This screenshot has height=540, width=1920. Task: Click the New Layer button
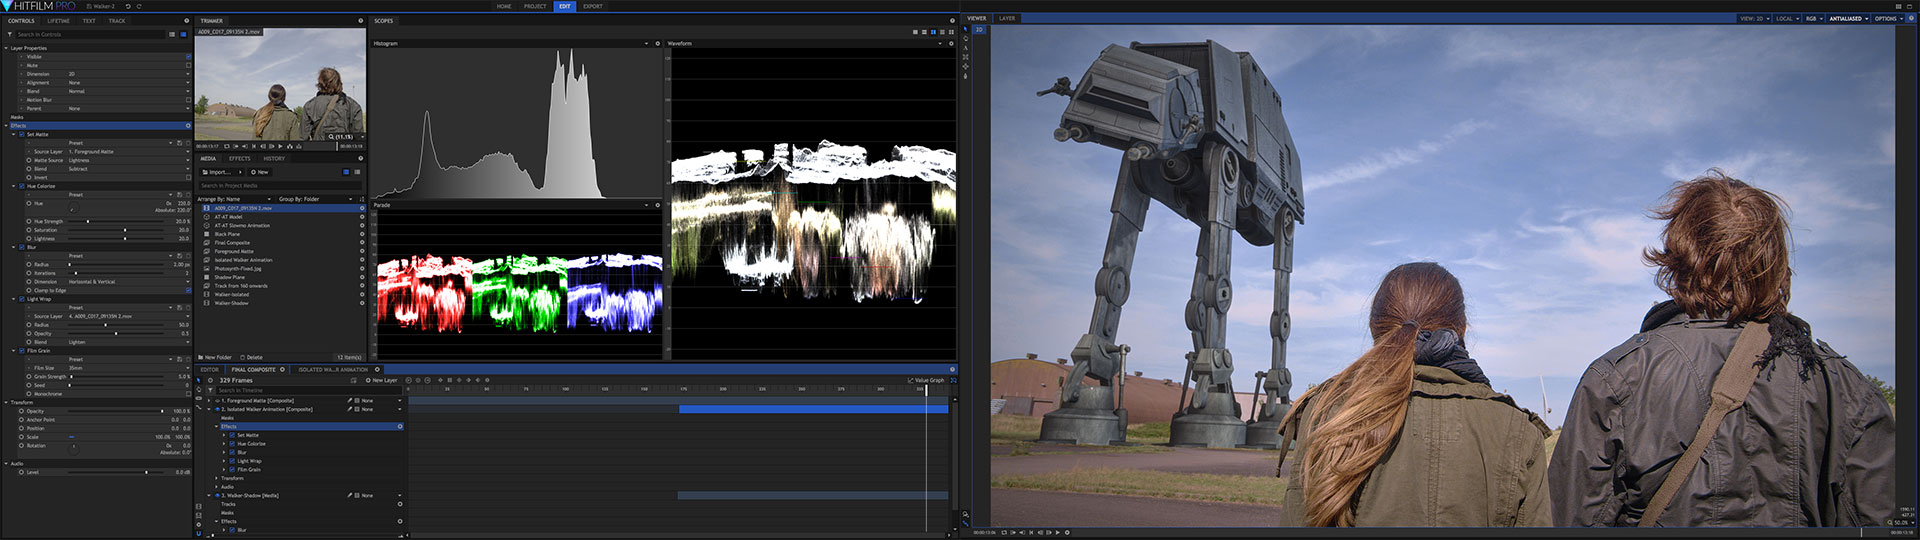click(x=382, y=380)
